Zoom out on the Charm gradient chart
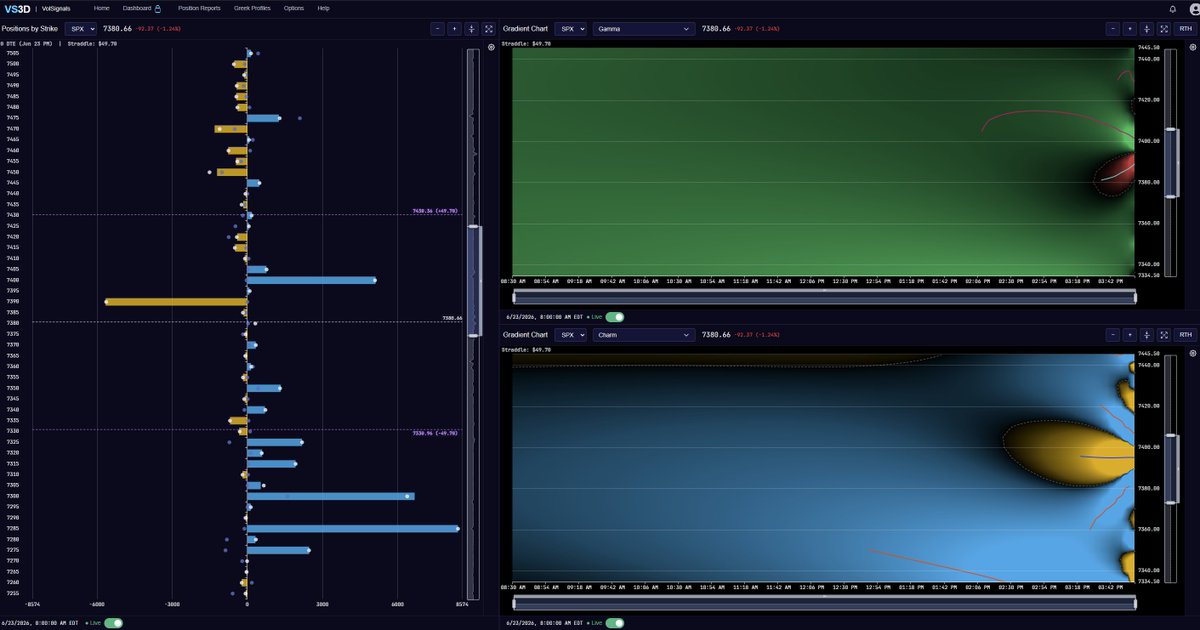 (1112, 335)
